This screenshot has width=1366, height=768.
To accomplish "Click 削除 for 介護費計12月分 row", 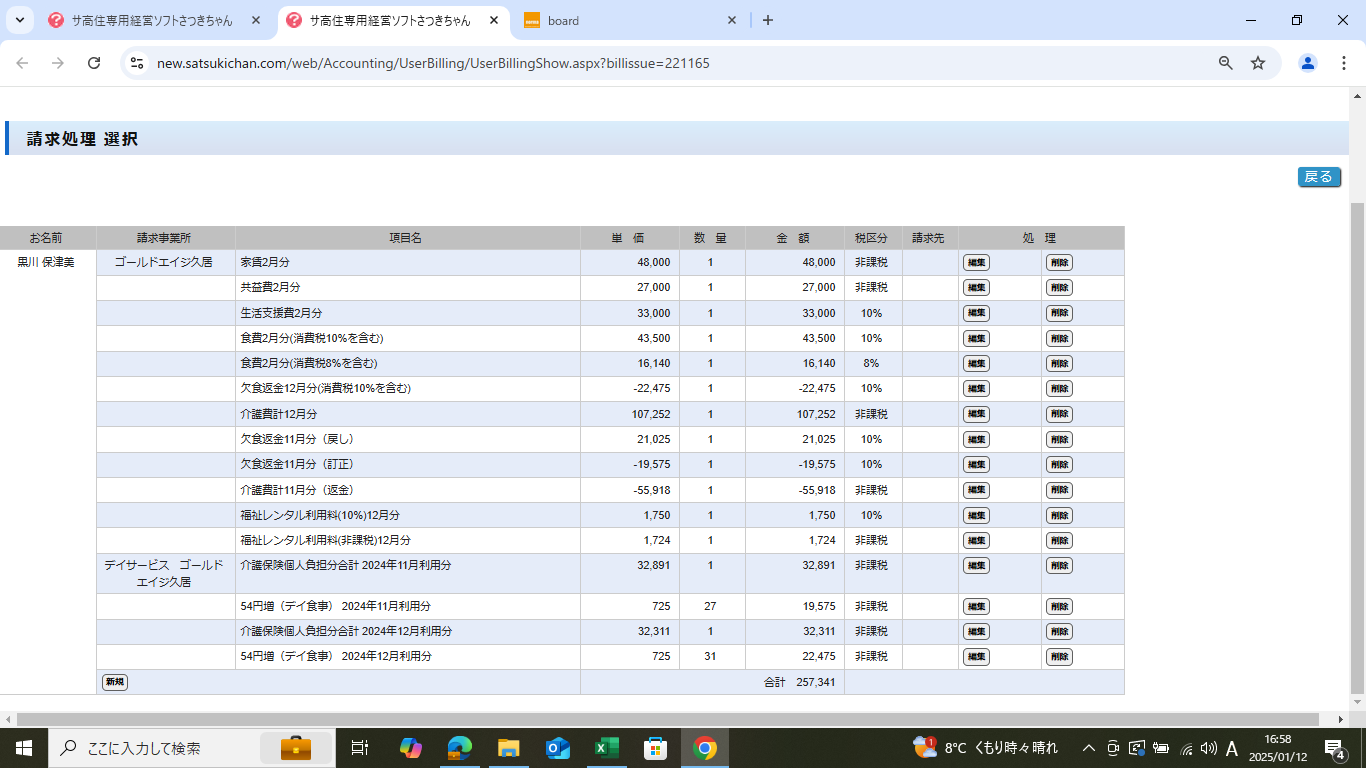I will tap(1059, 414).
